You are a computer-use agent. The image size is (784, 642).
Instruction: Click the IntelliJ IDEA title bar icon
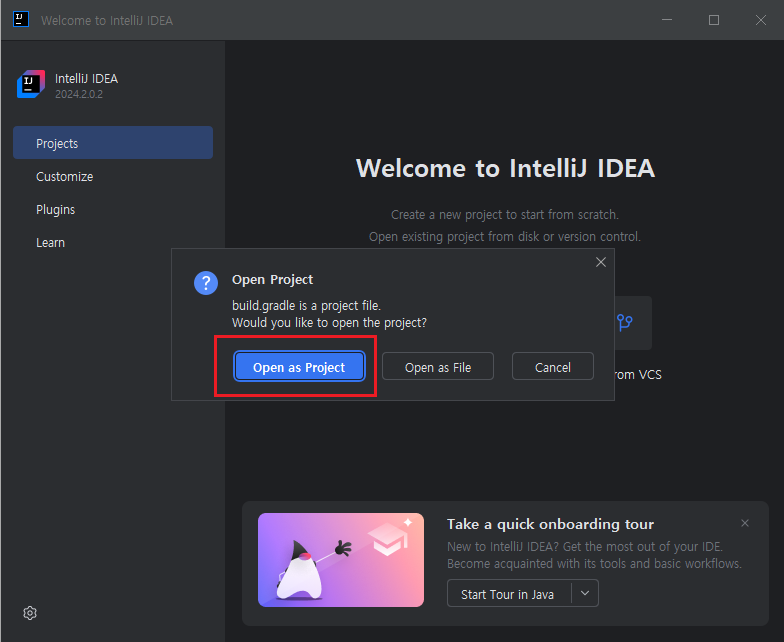[x=21, y=20]
